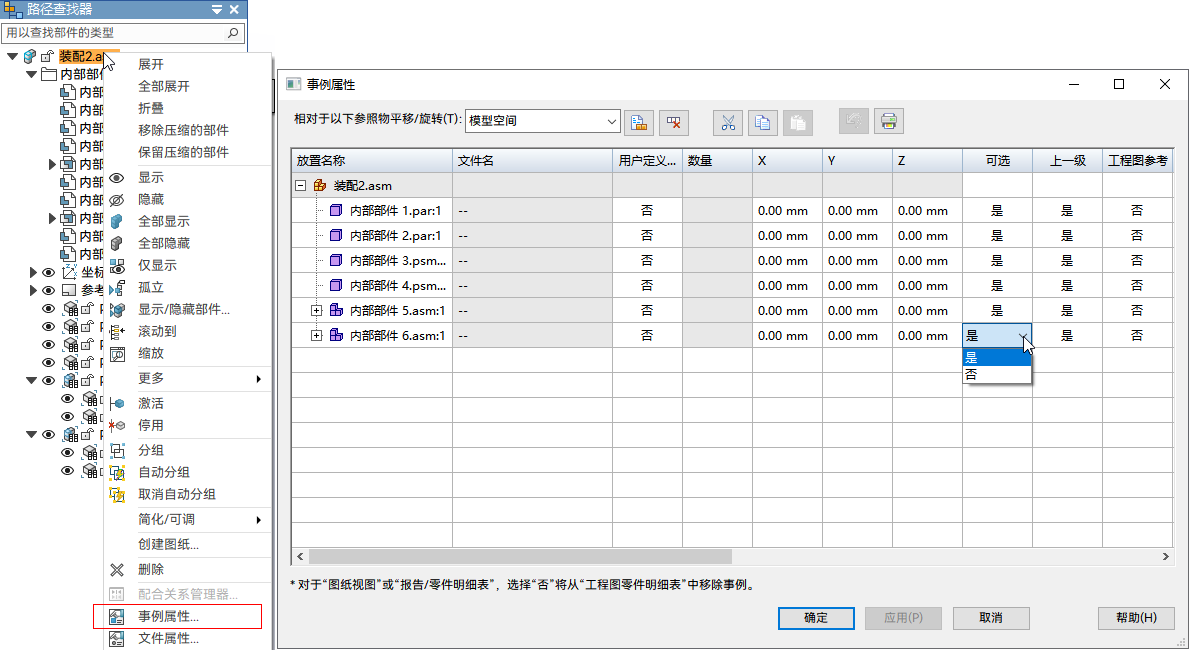Toggle the eye icon beside 参考 node
The height and width of the screenshot is (650, 1190).
pyautogui.click(x=49, y=290)
